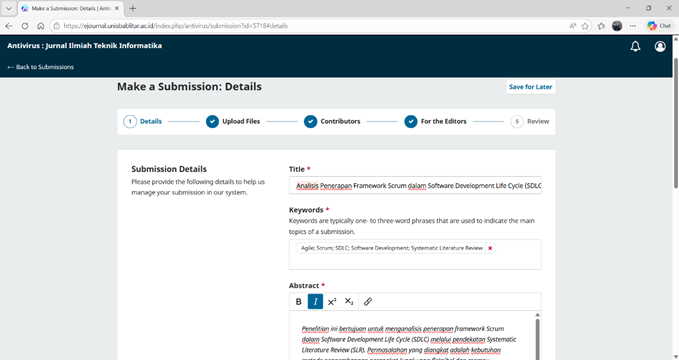
Task: Click the Abstract scrollbar up arrow
Action: (537, 315)
